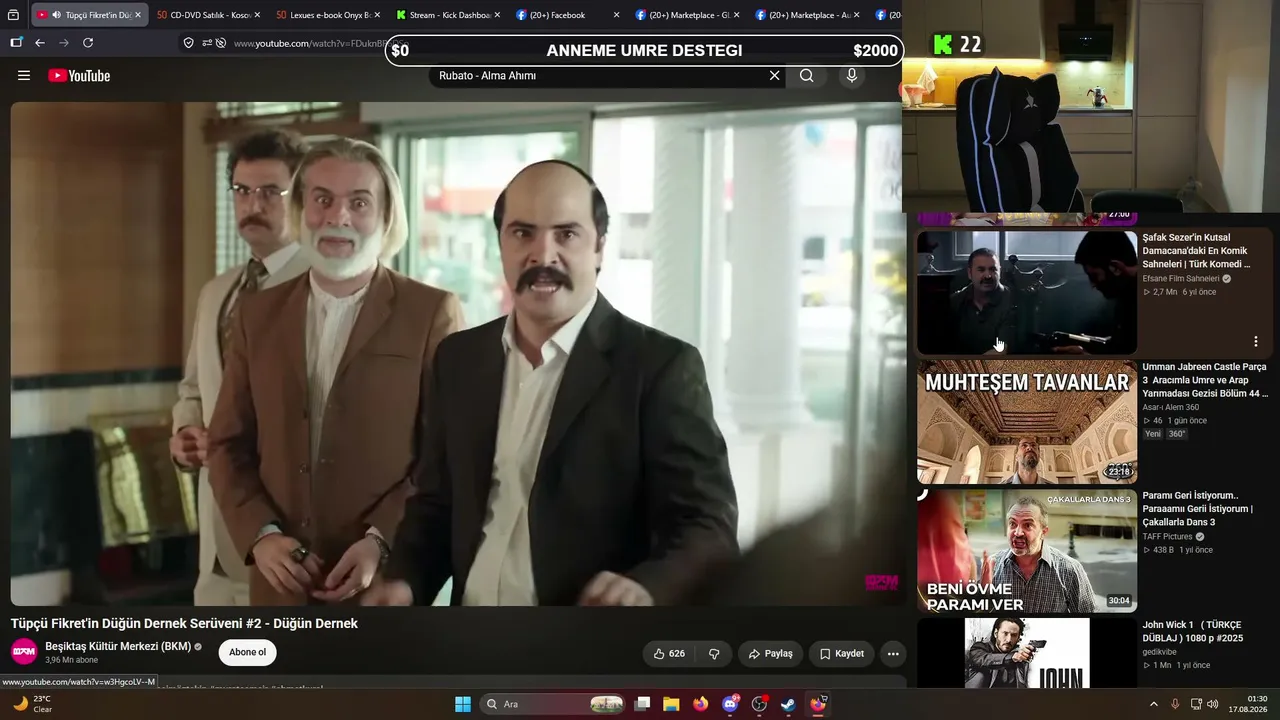Open Paramı Geri İstiyorum video title

point(1197,509)
